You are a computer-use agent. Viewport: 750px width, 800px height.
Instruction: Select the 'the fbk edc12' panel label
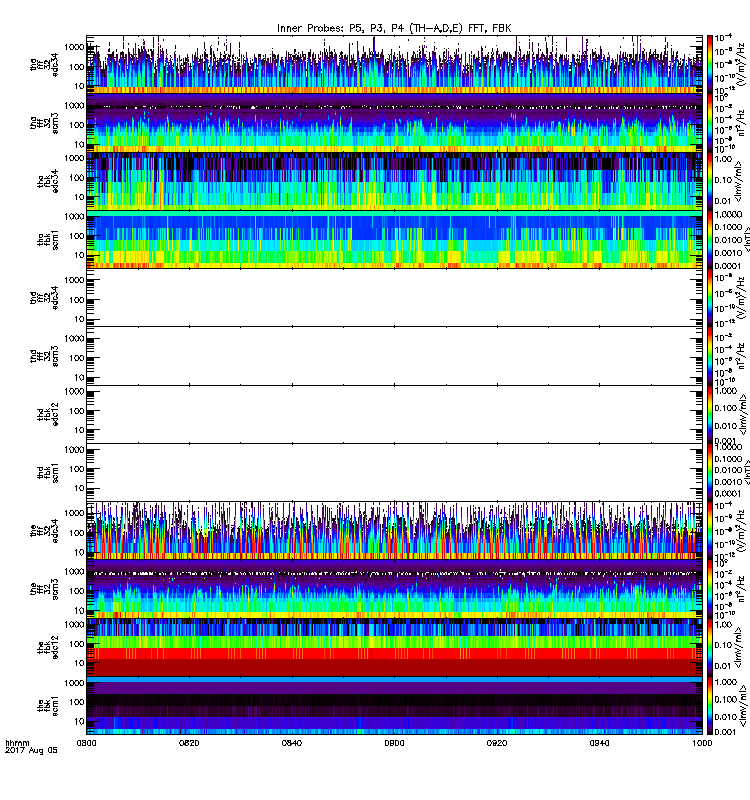tap(48, 647)
